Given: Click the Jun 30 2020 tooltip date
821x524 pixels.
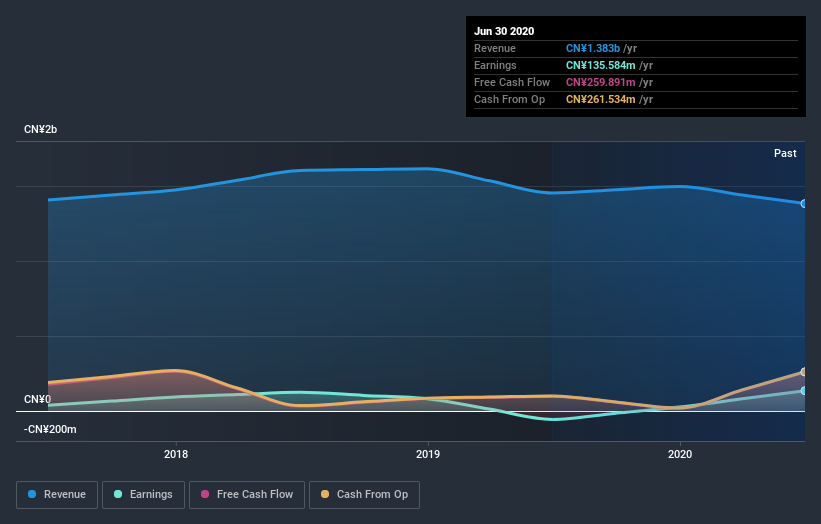Looking at the screenshot, I should point(504,31).
